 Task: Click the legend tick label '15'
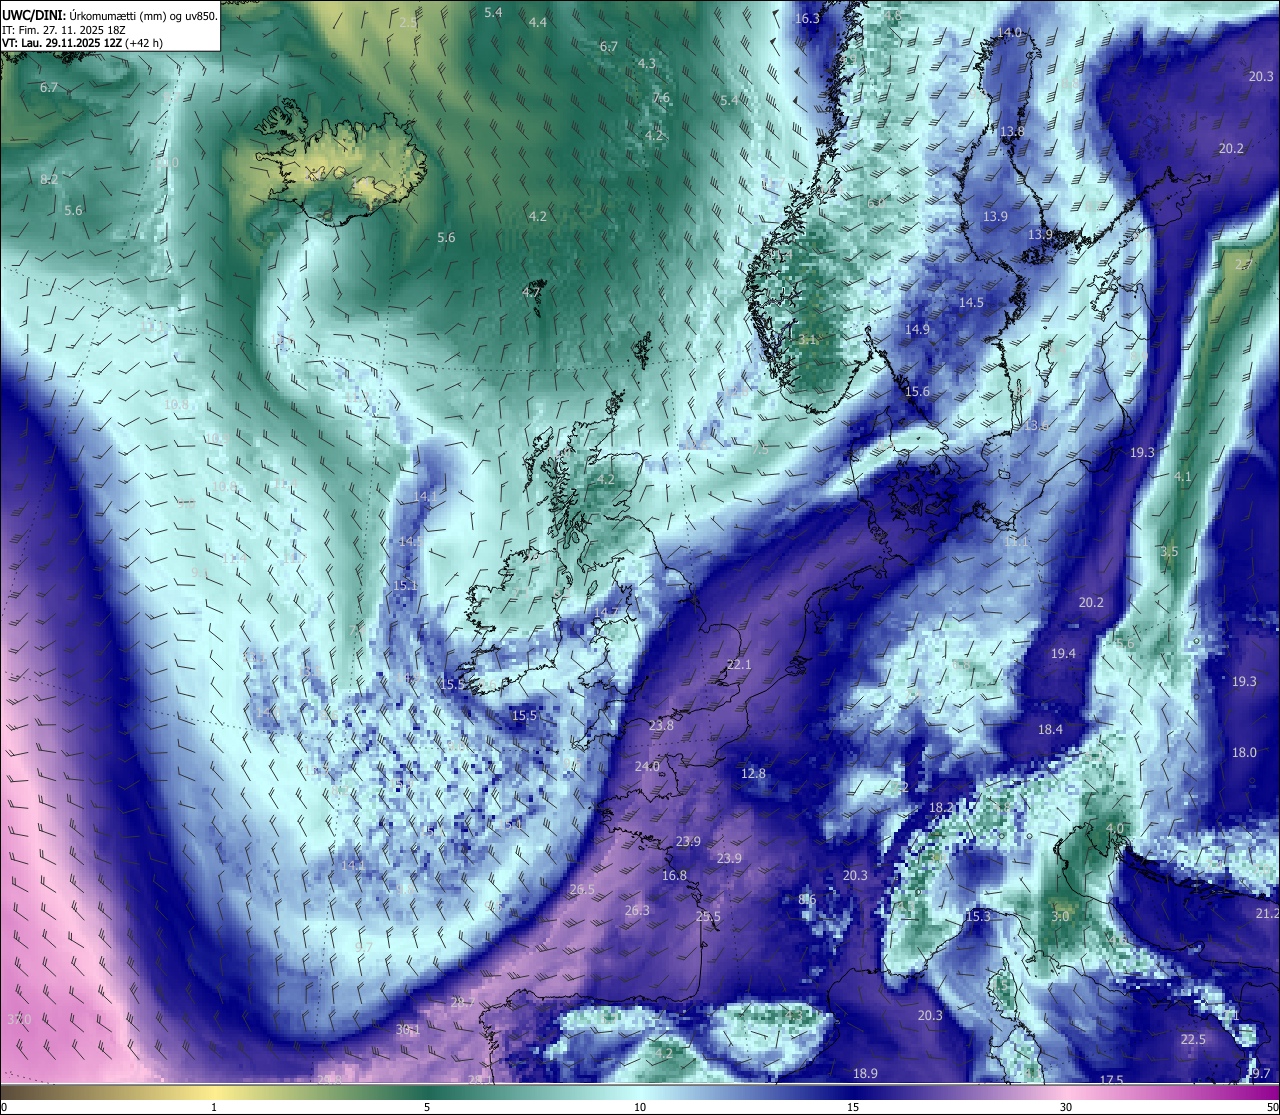click(x=853, y=1107)
